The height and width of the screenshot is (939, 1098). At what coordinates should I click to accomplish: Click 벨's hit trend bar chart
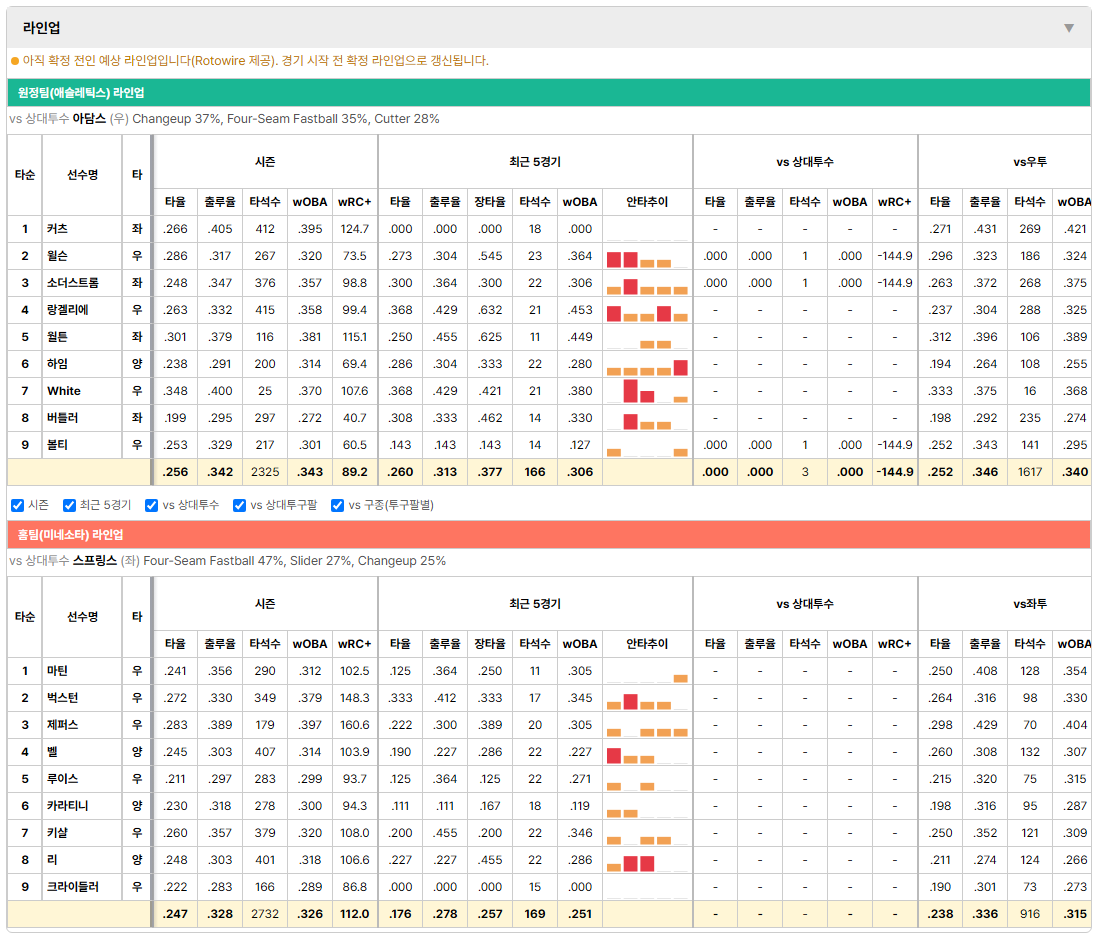(x=647, y=752)
